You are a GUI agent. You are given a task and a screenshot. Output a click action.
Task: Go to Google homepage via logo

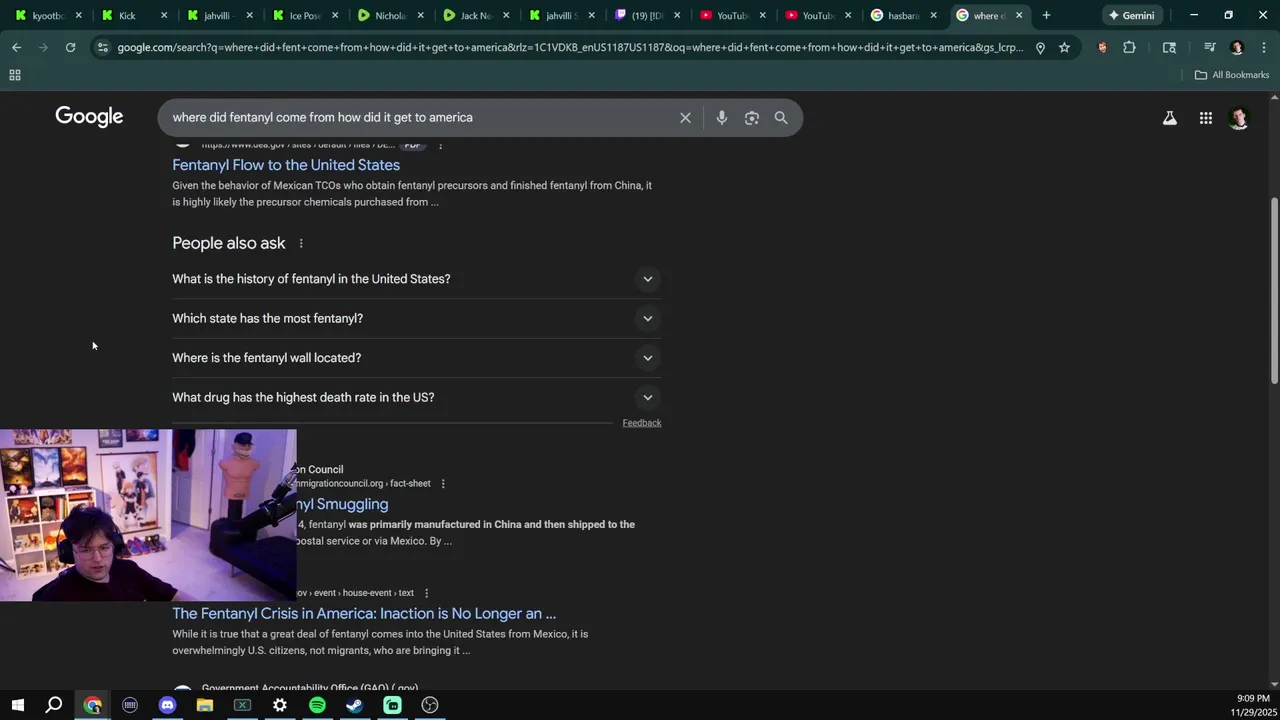(89, 117)
